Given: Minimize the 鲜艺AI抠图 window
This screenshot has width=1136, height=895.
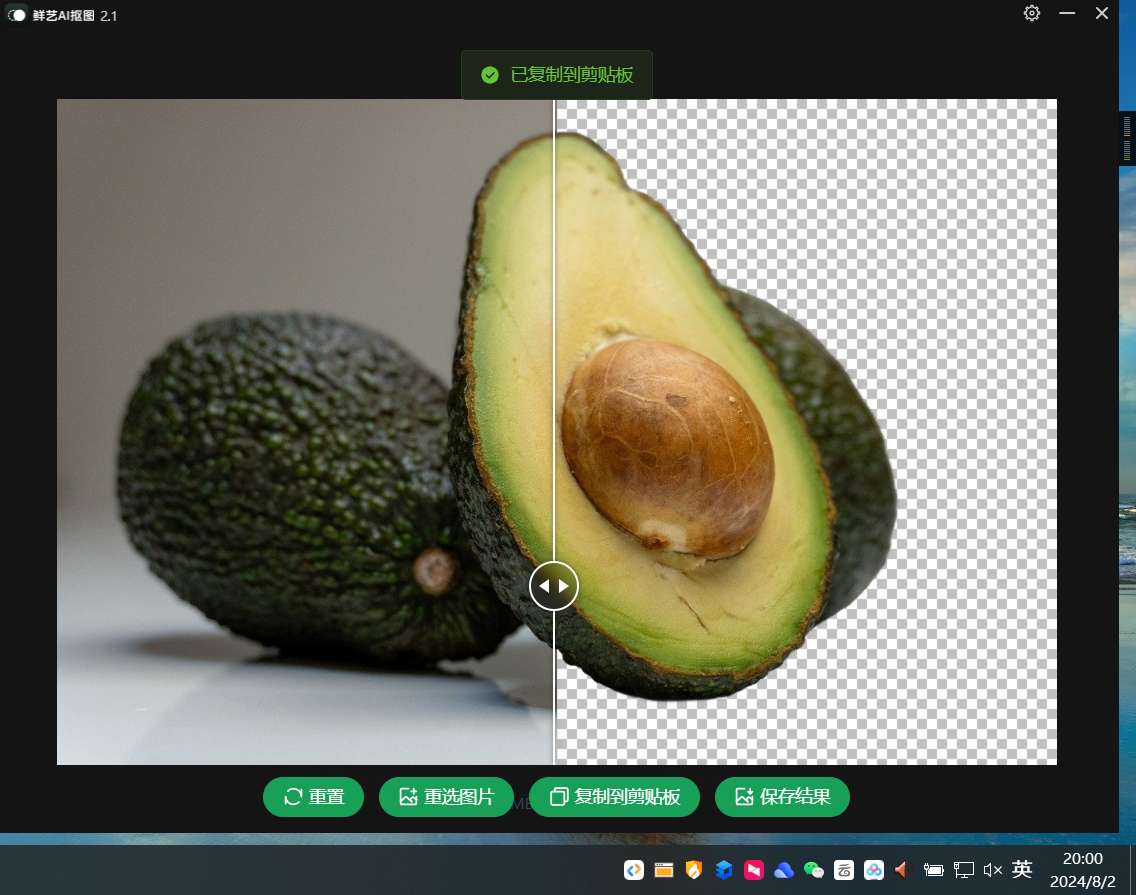Looking at the screenshot, I should click(x=1067, y=13).
